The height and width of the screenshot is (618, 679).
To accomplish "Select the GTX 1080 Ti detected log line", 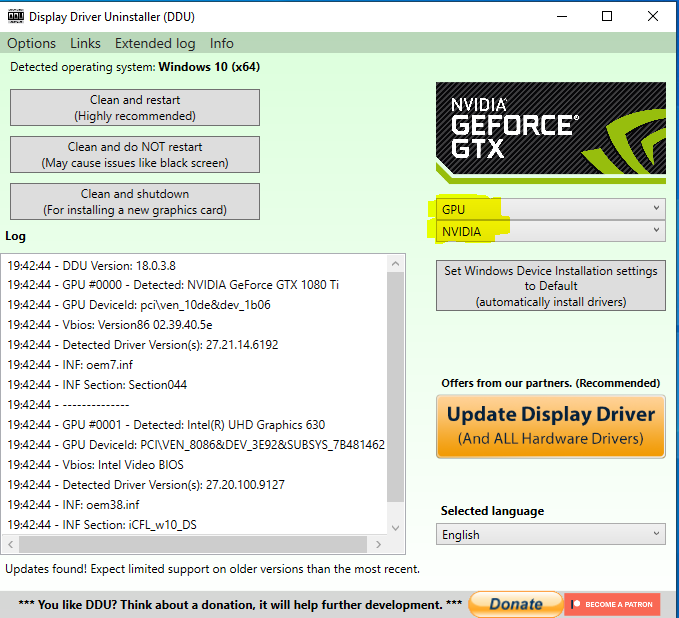I will [x=172, y=285].
